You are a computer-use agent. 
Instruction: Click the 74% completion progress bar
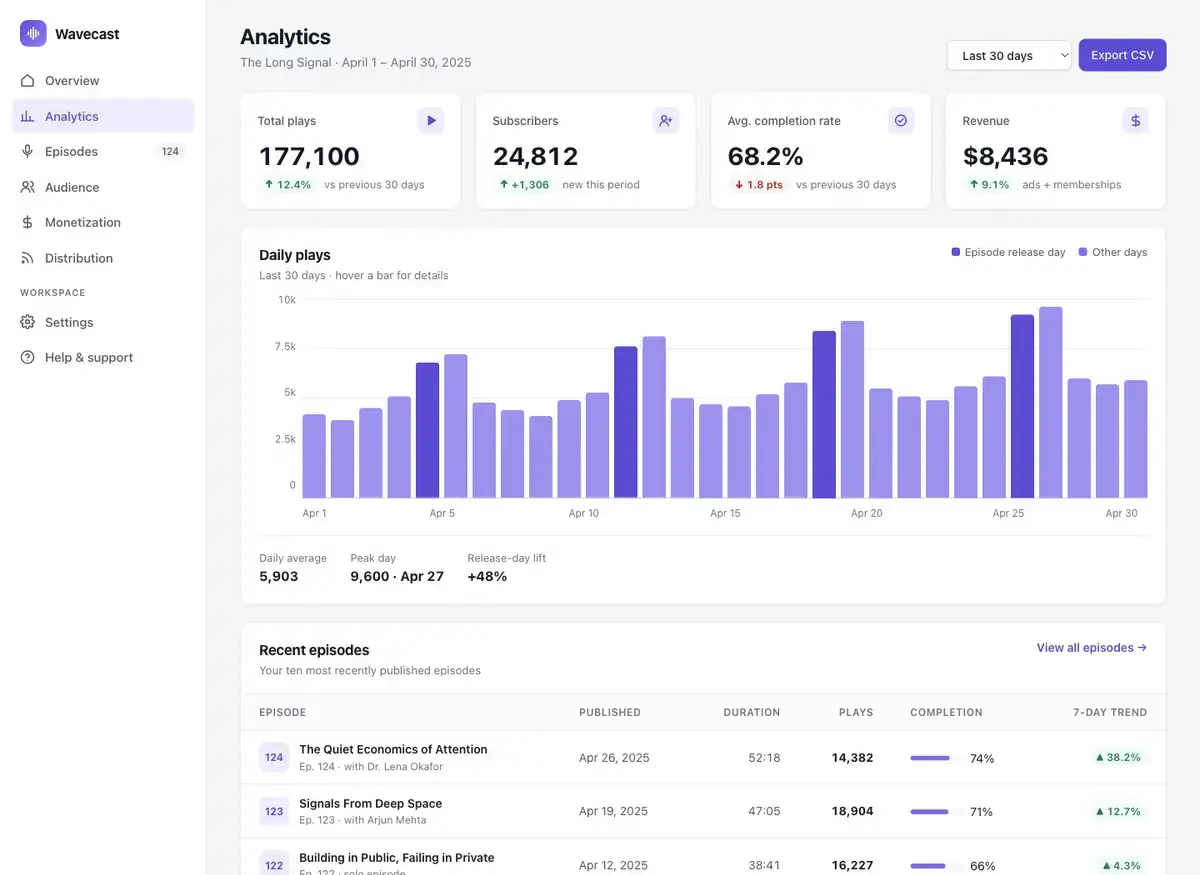(x=936, y=758)
